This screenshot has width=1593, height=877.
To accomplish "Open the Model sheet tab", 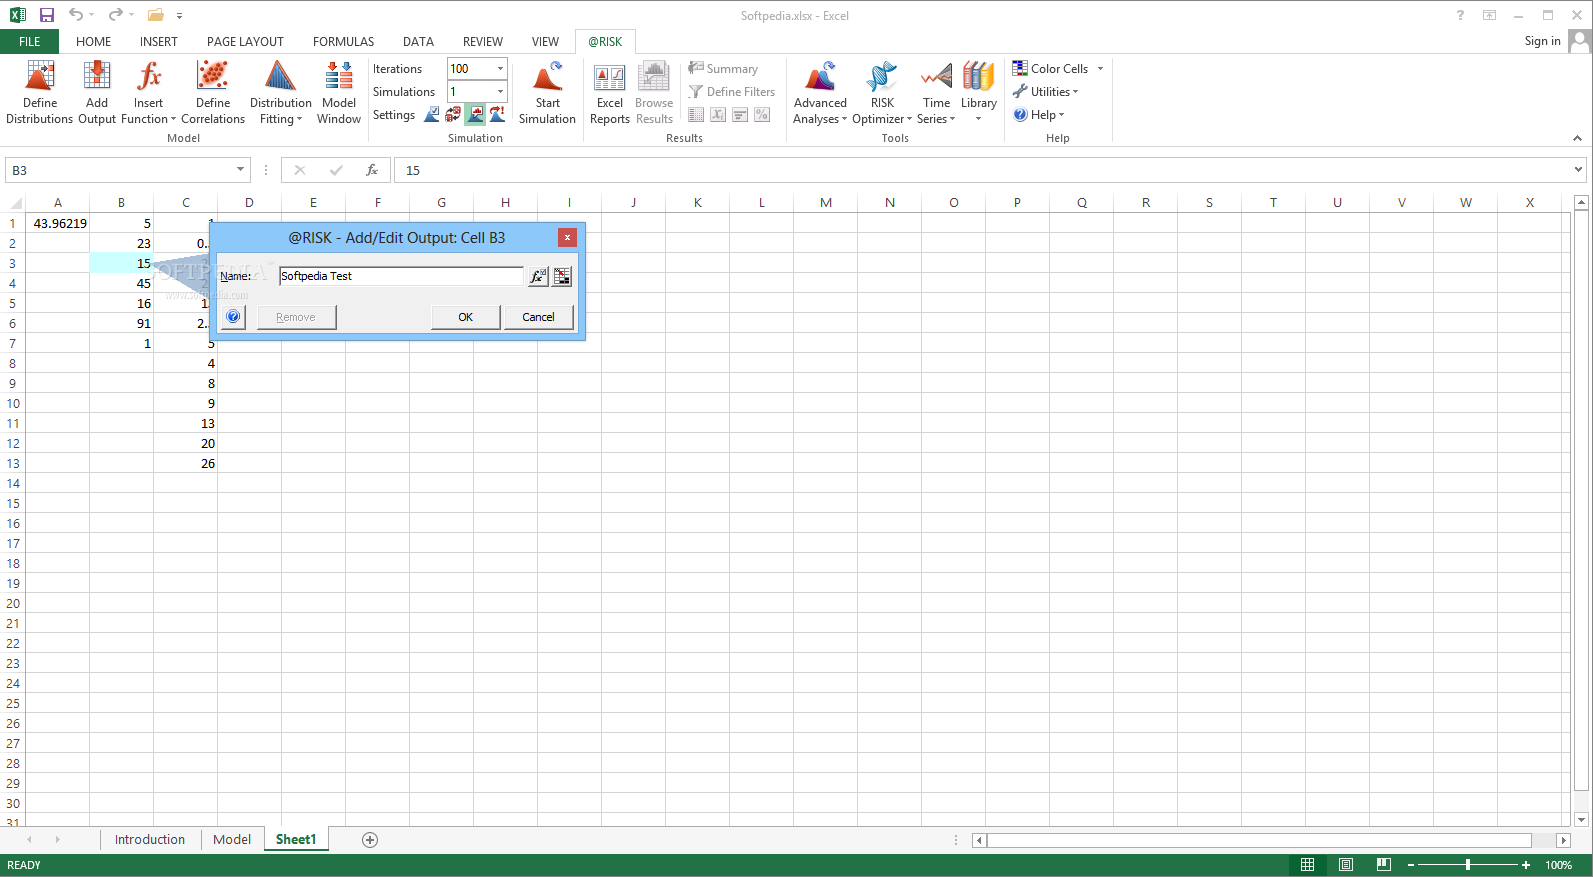I will (232, 839).
